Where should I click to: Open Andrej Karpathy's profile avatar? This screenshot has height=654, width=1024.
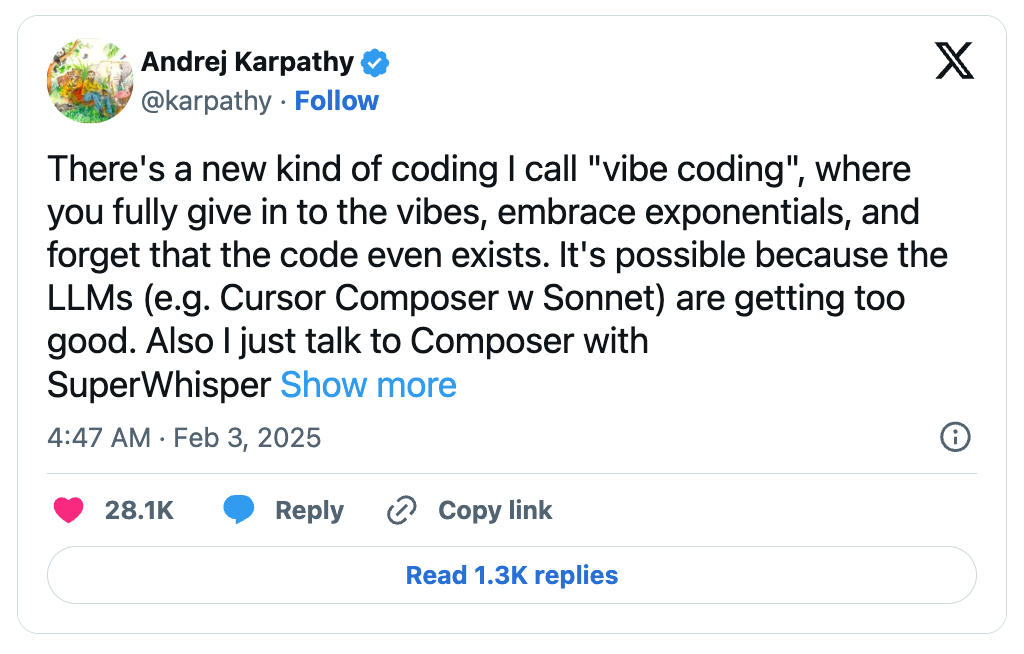(x=90, y=81)
